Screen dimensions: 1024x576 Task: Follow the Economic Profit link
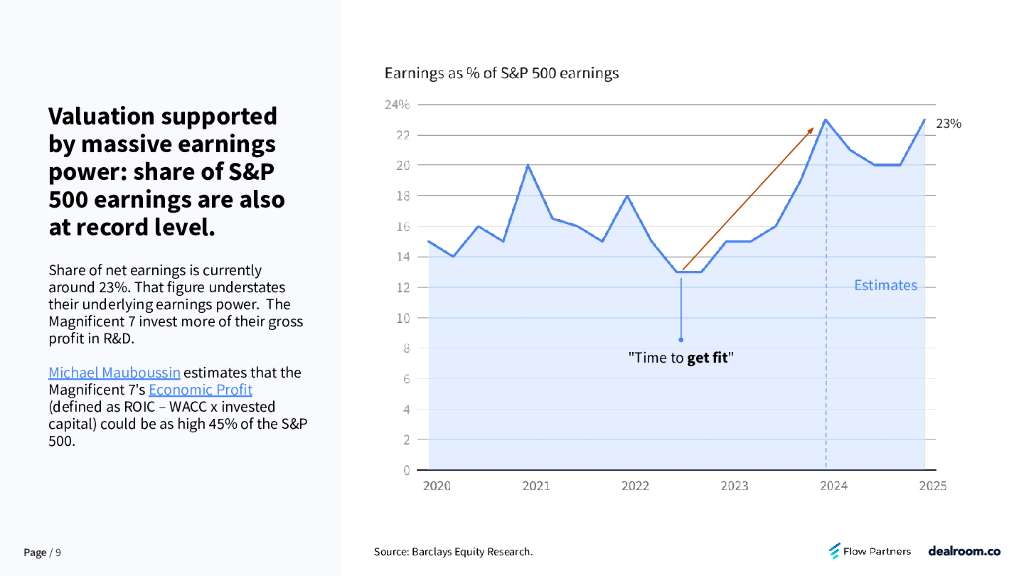tap(200, 390)
